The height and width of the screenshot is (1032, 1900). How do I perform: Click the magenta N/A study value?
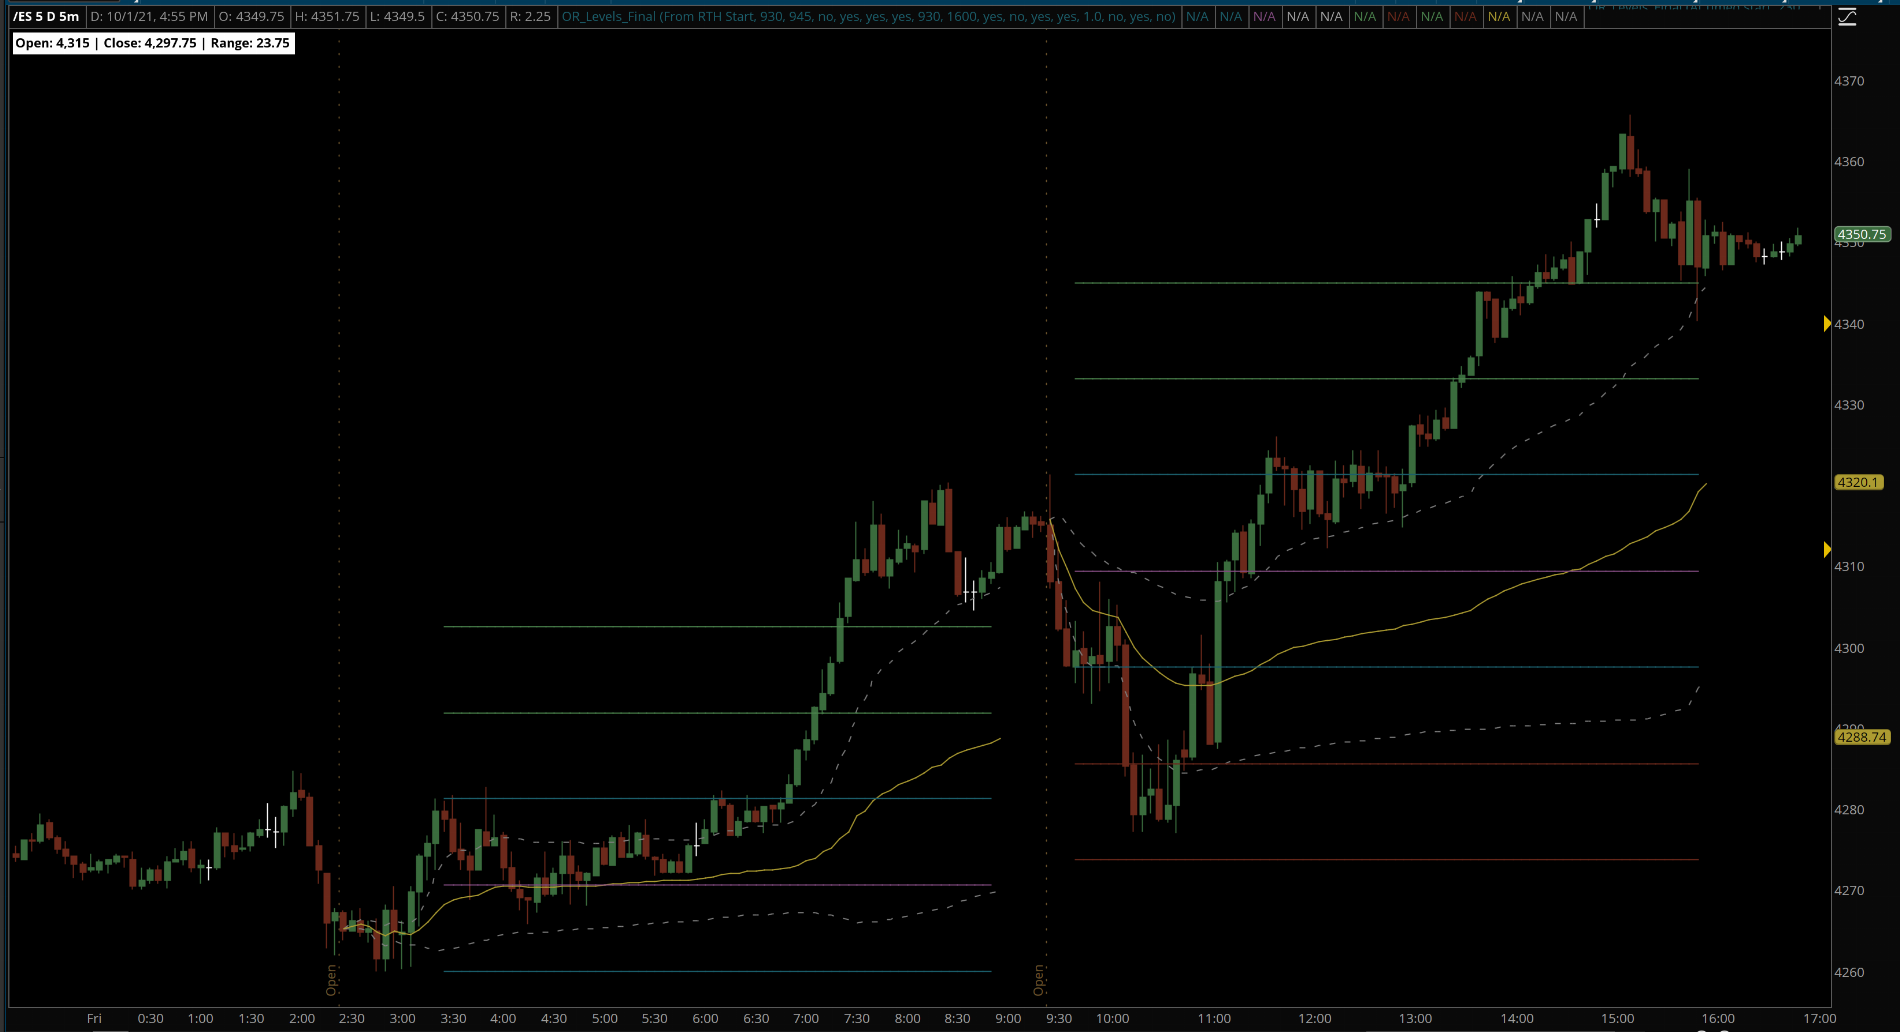pos(1264,17)
